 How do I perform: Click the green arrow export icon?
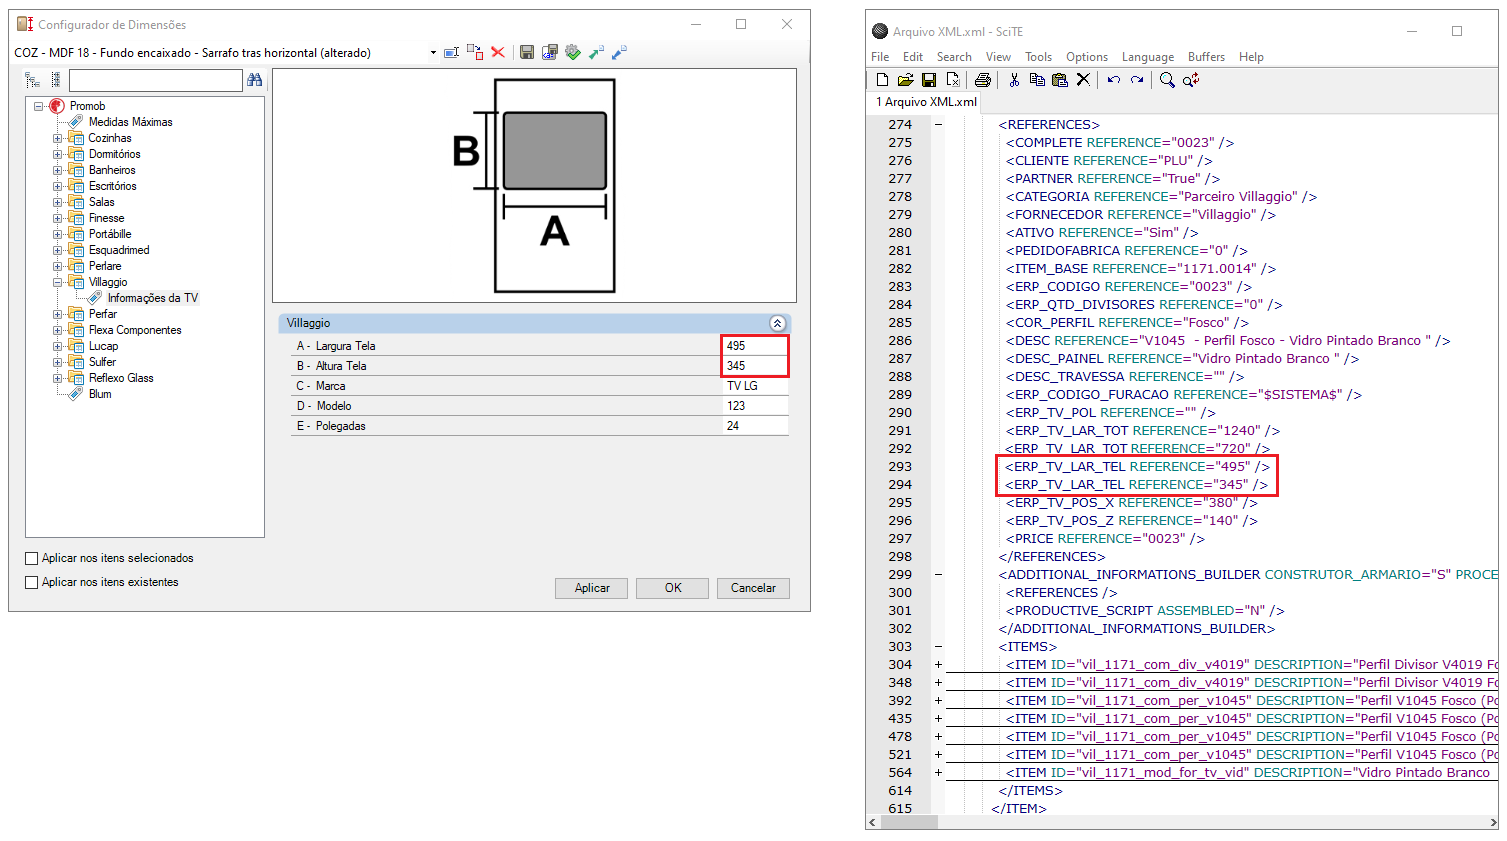point(596,52)
